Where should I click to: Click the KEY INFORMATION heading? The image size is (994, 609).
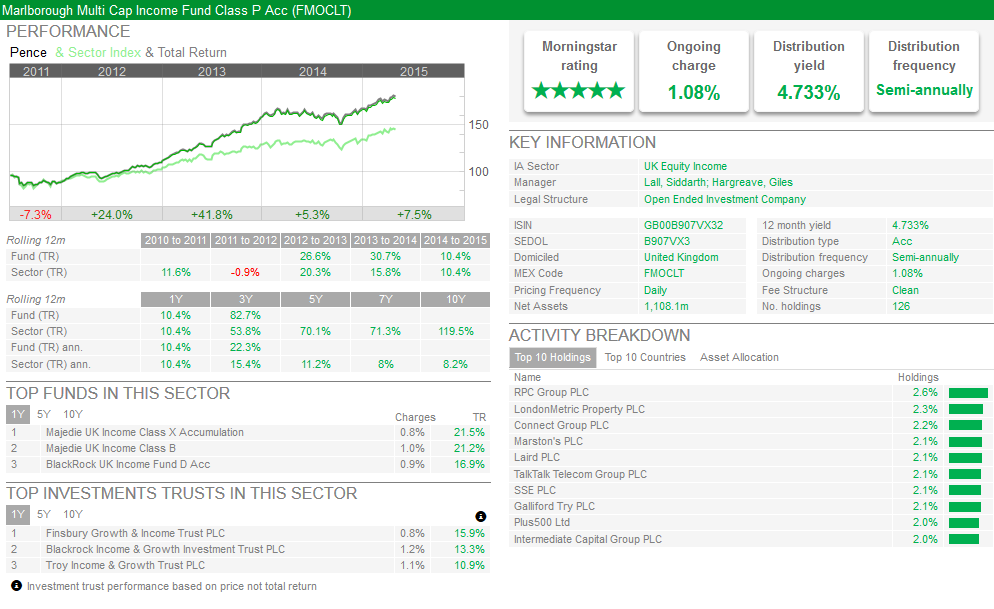[x=583, y=143]
